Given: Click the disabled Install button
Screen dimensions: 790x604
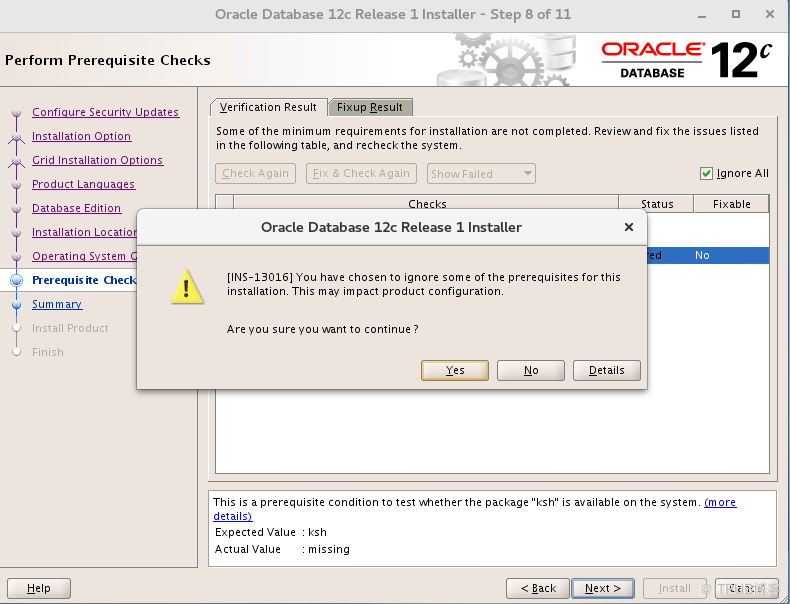Looking at the screenshot, I should coord(675,588).
